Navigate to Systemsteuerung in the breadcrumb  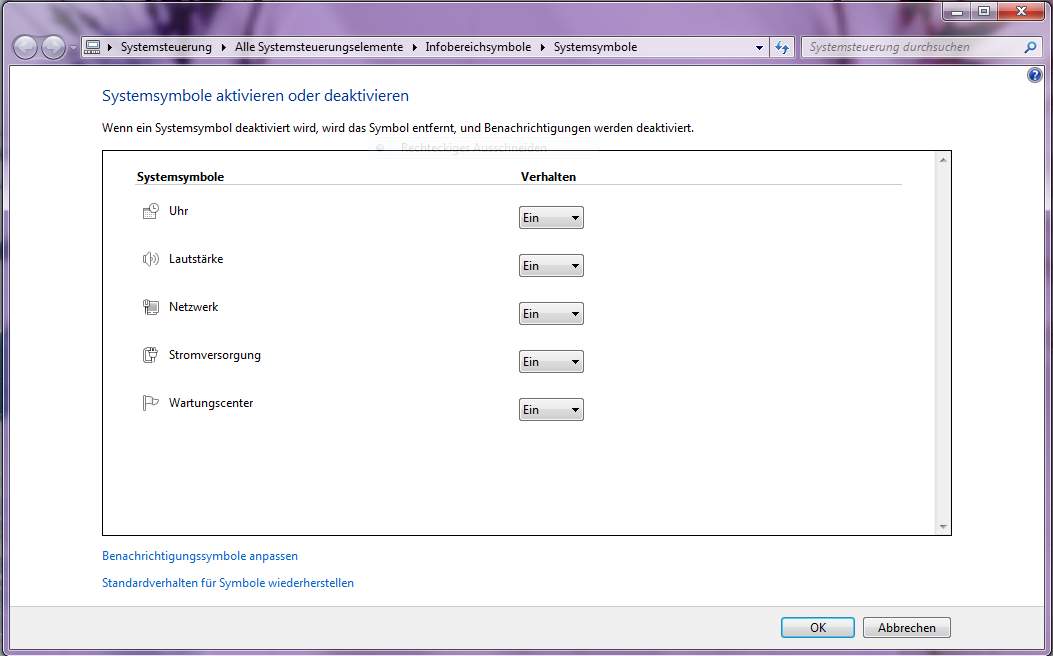click(164, 46)
